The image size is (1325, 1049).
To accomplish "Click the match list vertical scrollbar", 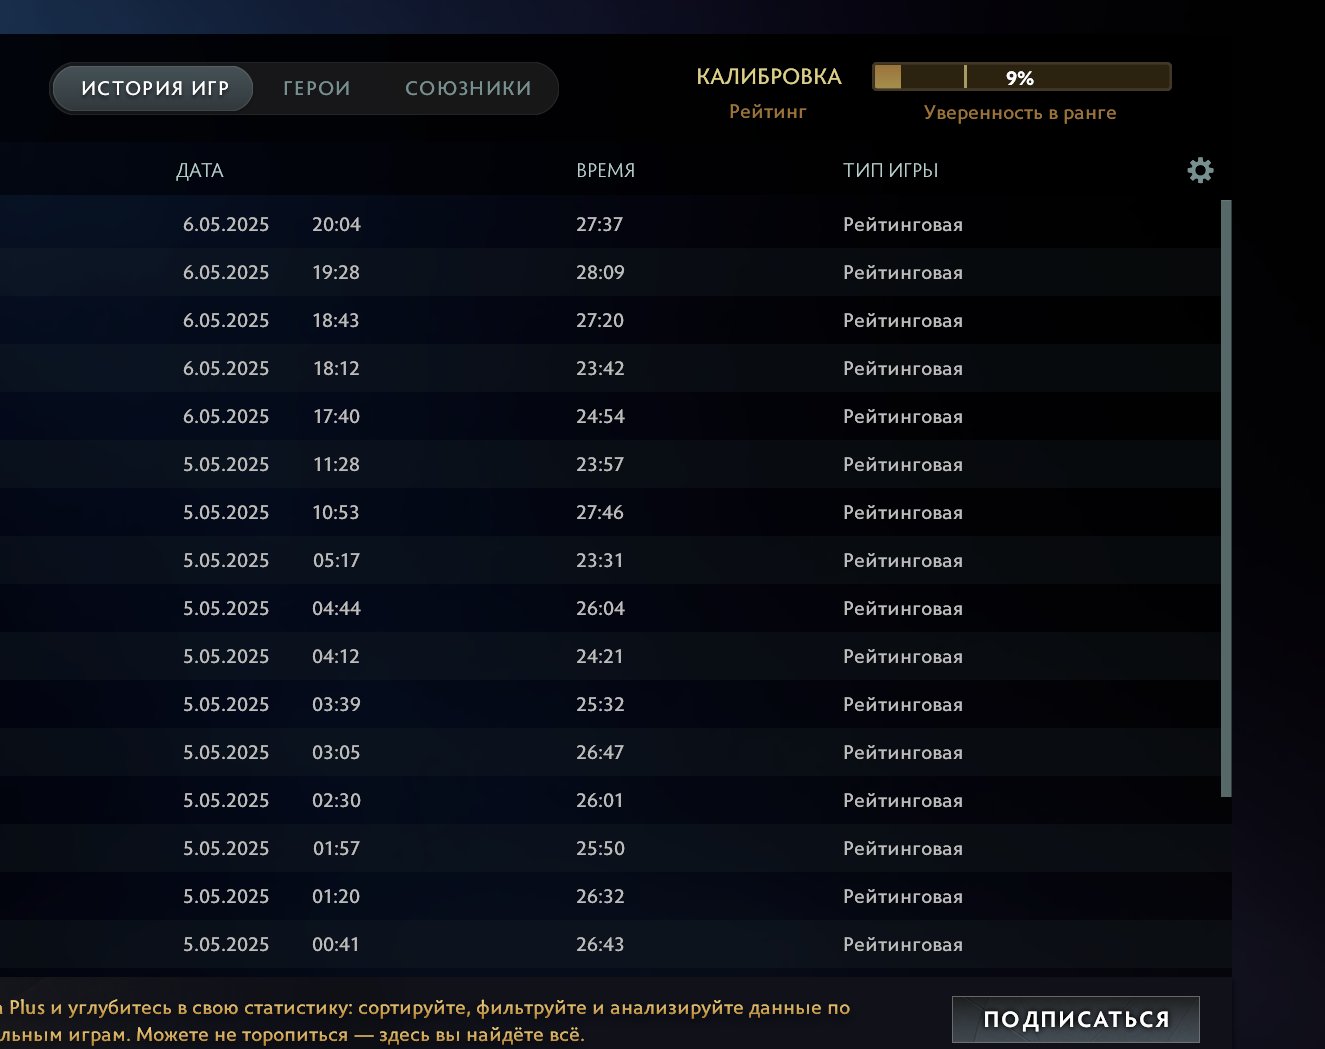I will click(x=1226, y=498).
